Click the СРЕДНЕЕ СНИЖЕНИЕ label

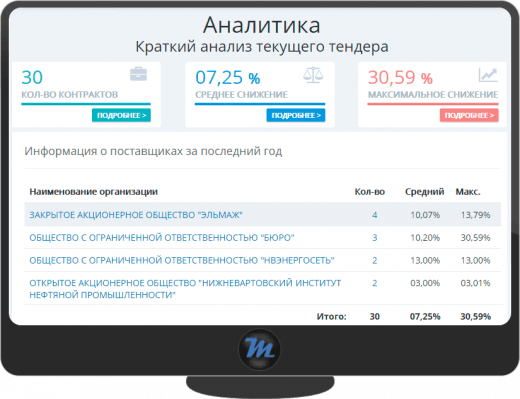241,95
